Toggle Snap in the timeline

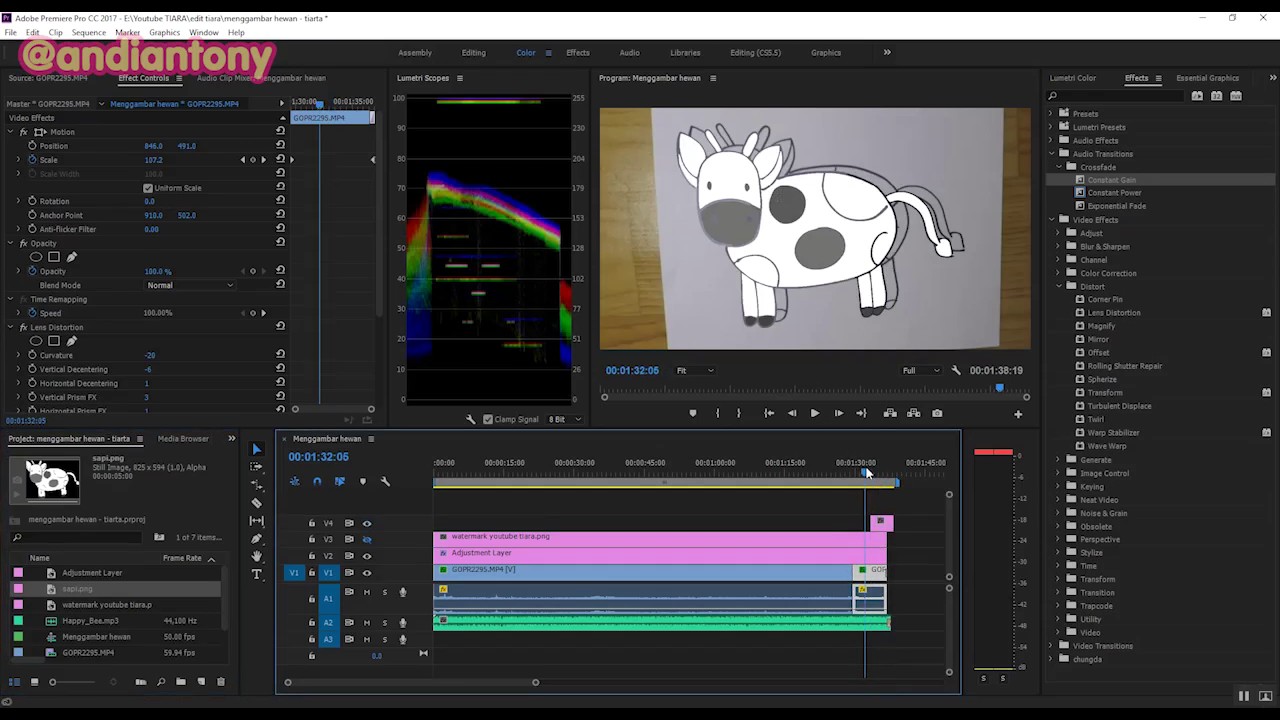pyautogui.click(x=317, y=481)
